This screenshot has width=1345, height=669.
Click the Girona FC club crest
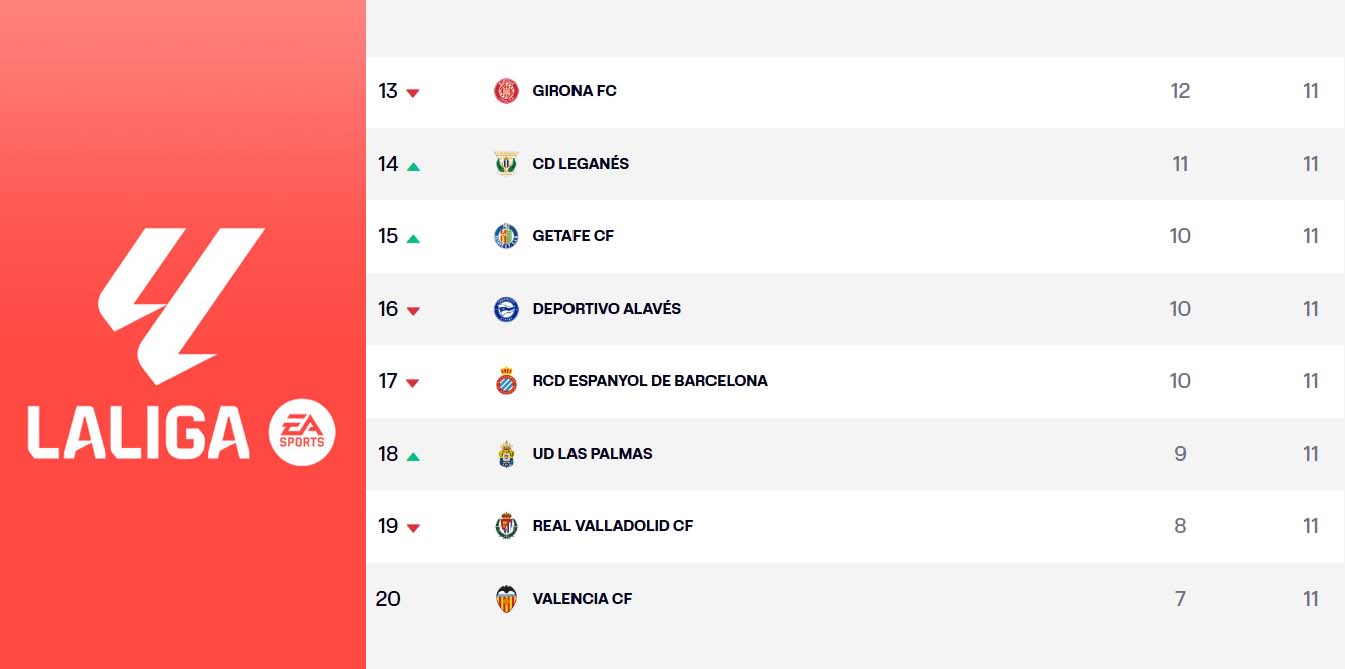[x=507, y=91]
